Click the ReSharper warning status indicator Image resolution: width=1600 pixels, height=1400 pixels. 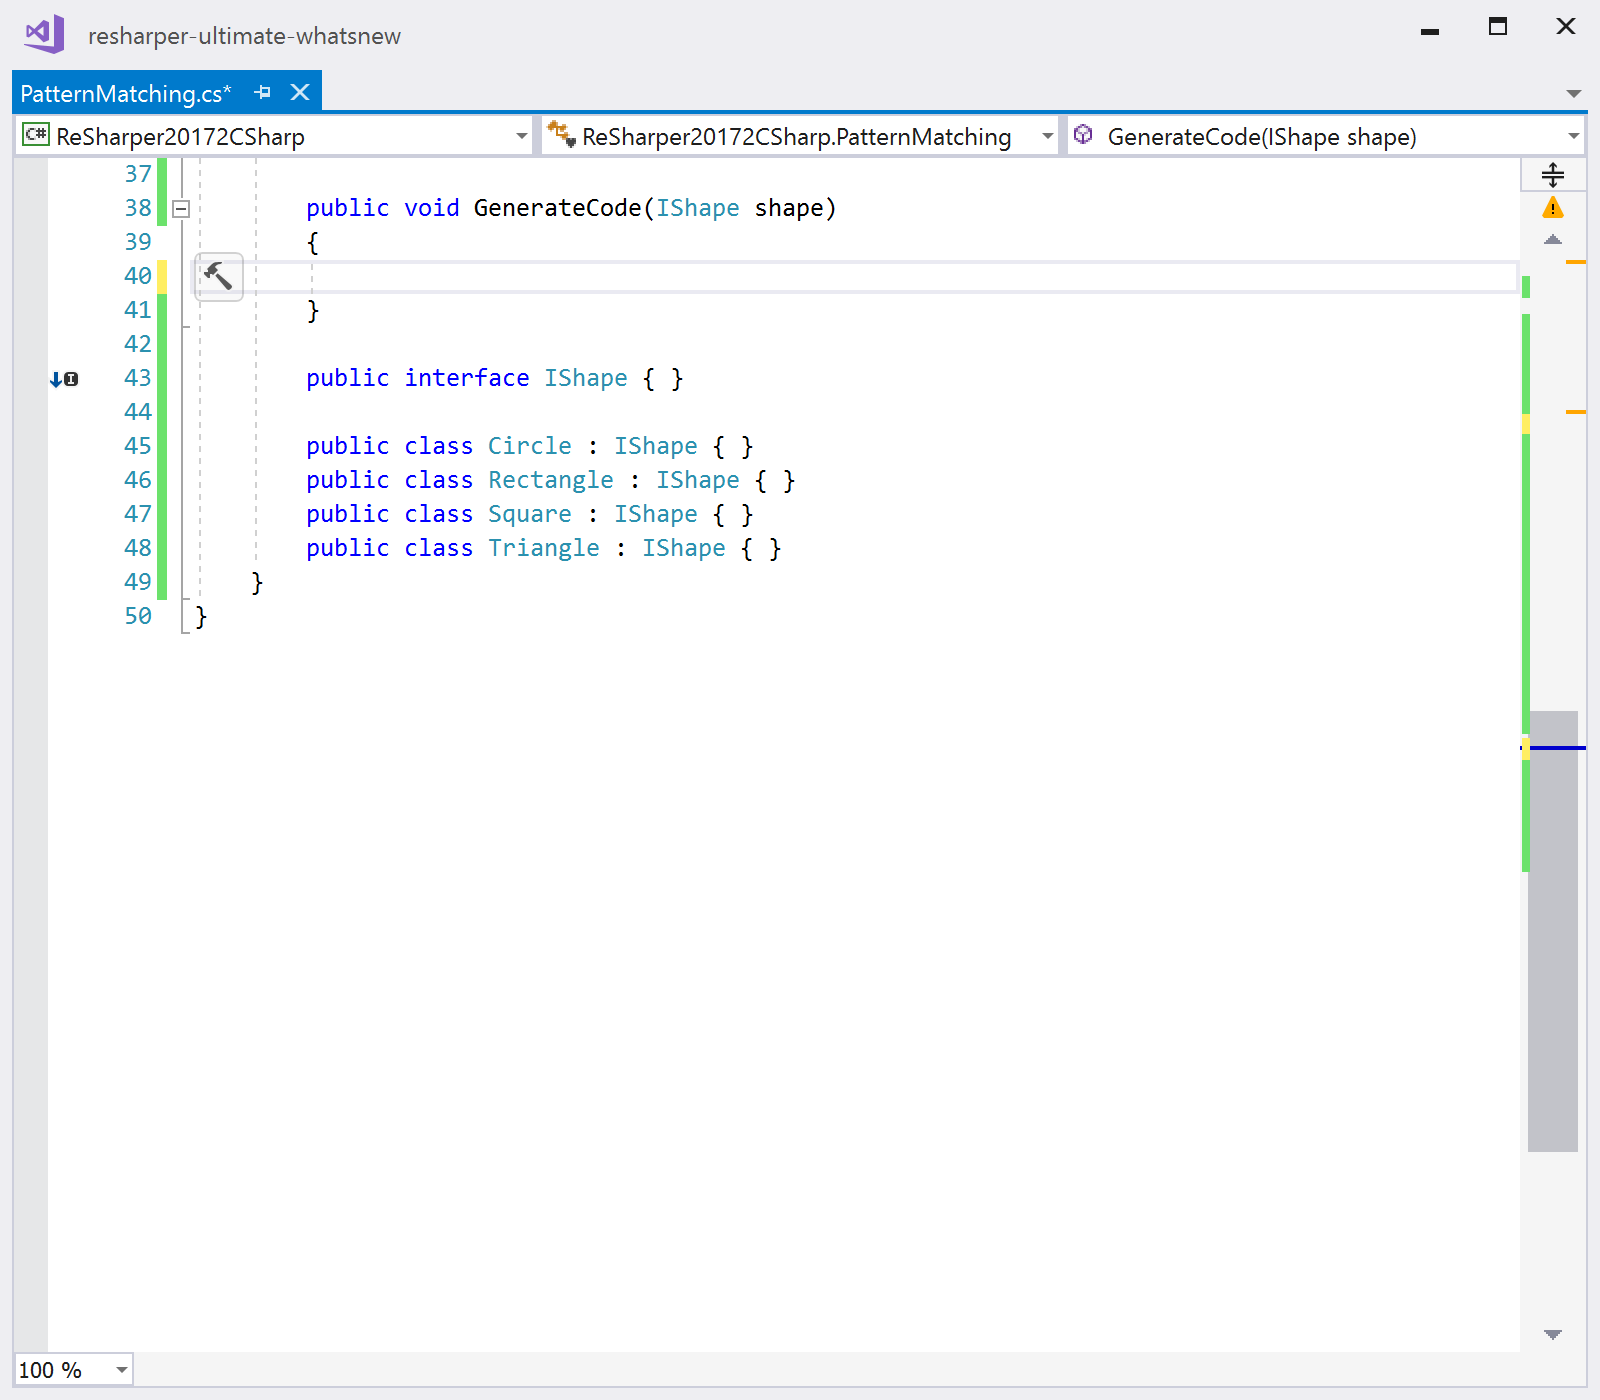pyautogui.click(x=1552, y=208)
